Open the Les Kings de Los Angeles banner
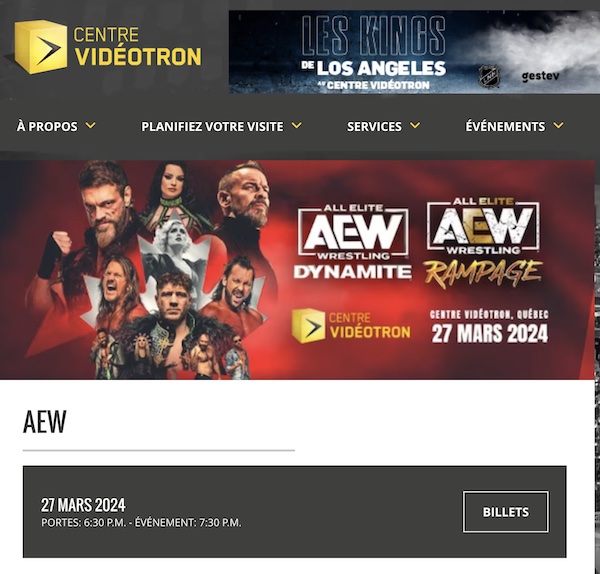 tap(414, 52)
